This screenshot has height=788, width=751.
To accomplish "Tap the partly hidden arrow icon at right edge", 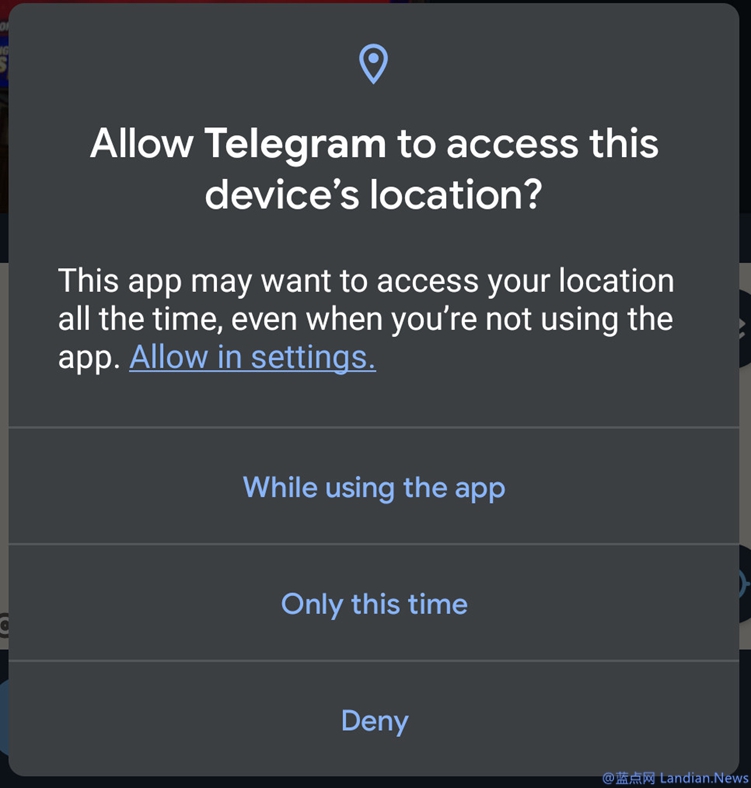I will point(743,328).
